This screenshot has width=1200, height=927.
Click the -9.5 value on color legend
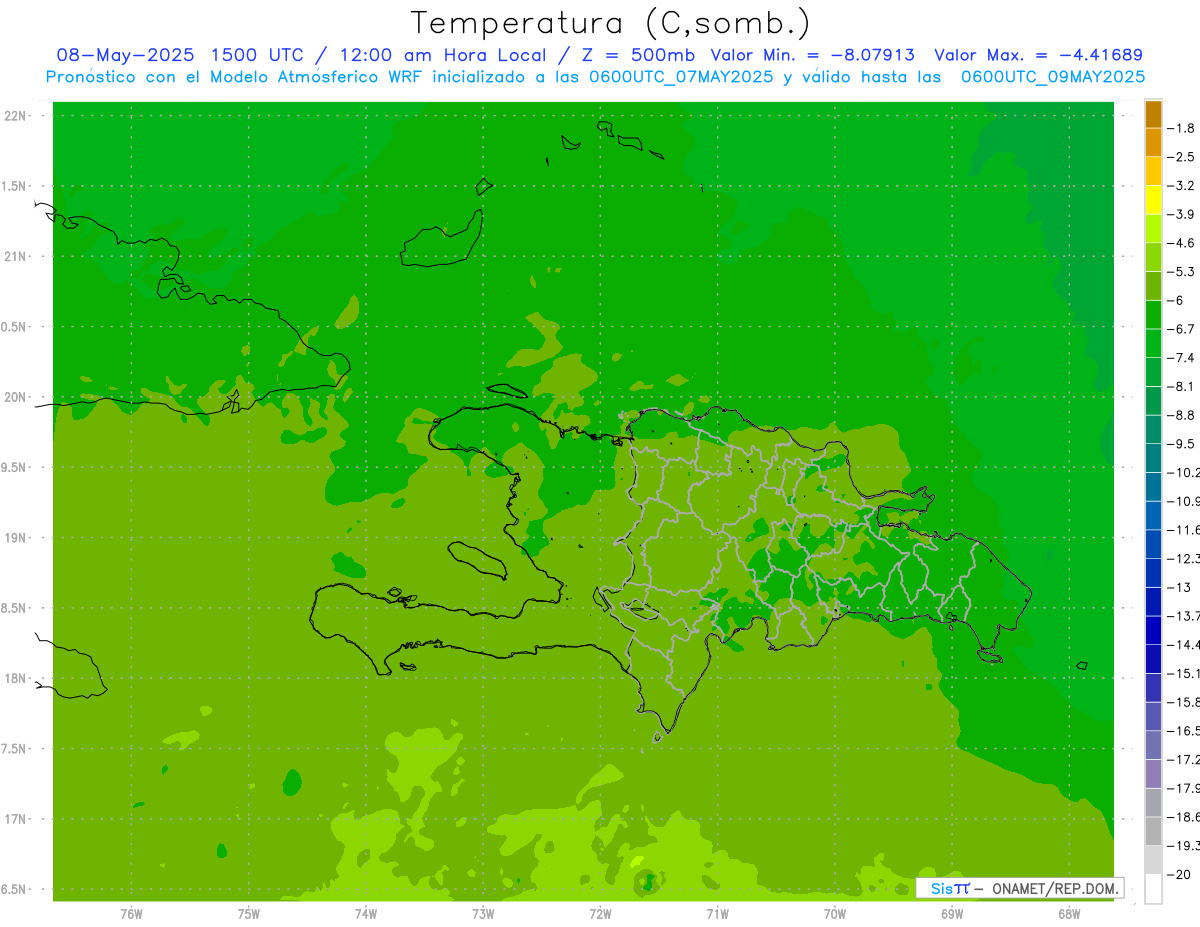[x=1182, y=444]
